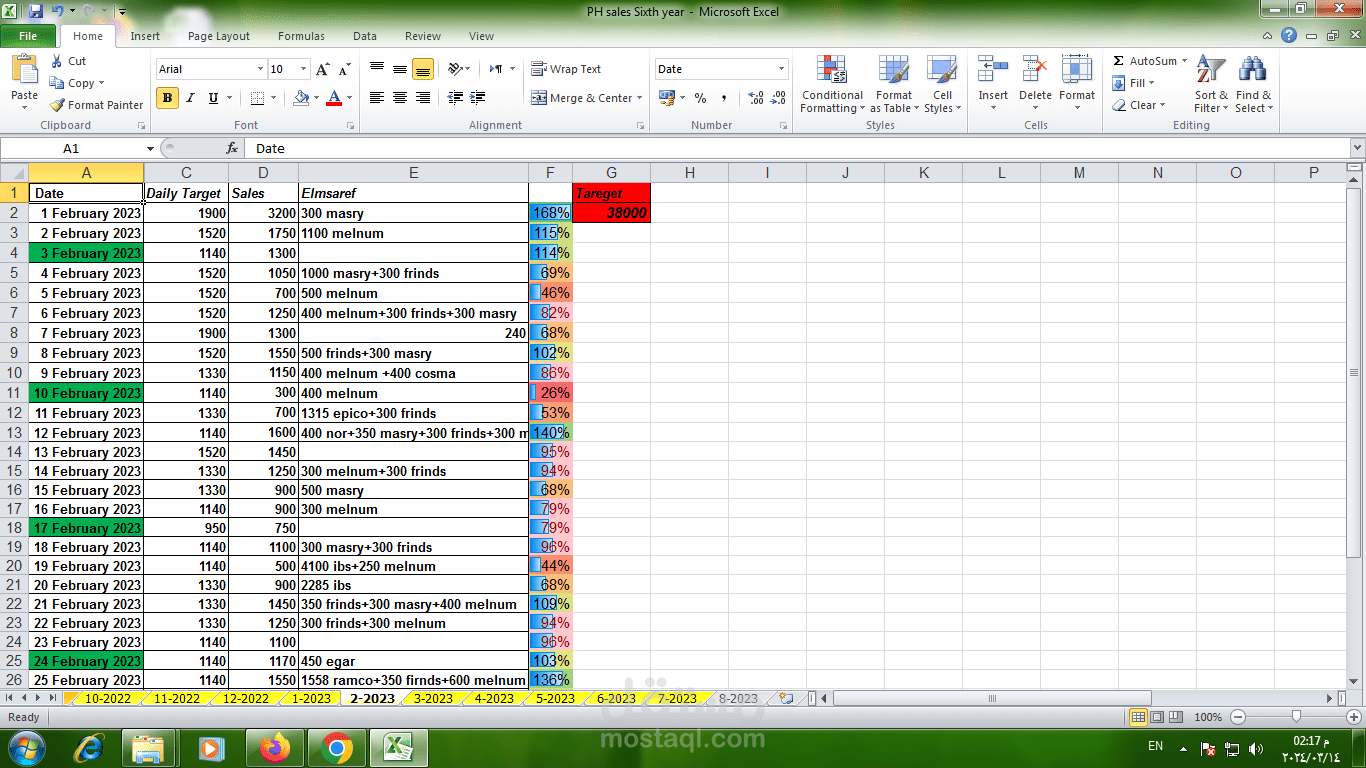Apply Comma Style number format
The width and height of the screenshot is (1366, 768).
(723, 98)
